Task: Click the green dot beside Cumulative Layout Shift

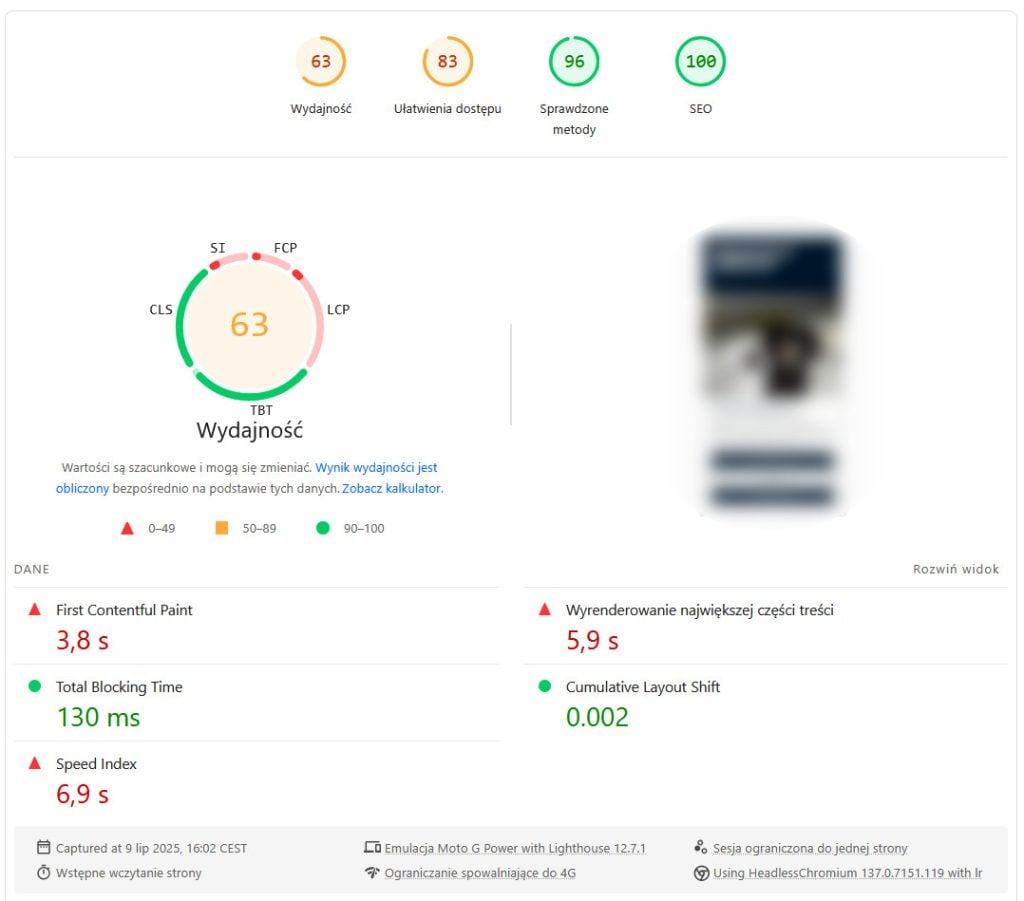Action: click(x=545, y=686)
